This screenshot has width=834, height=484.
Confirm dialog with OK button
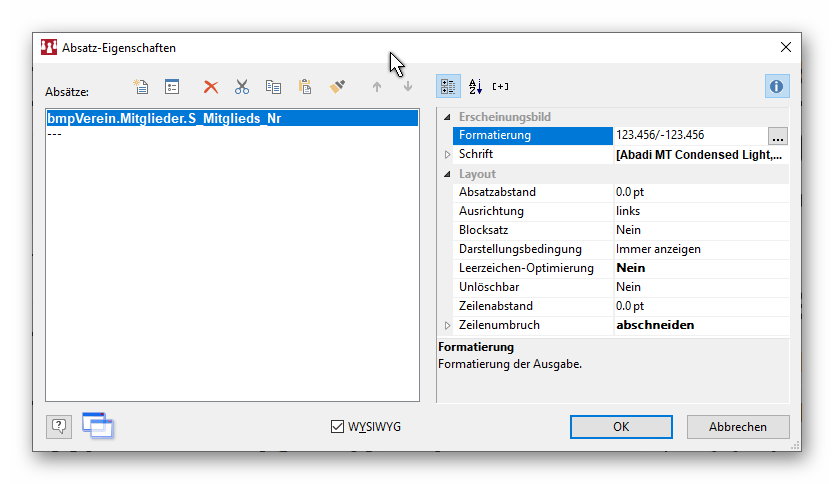point(621,427)
